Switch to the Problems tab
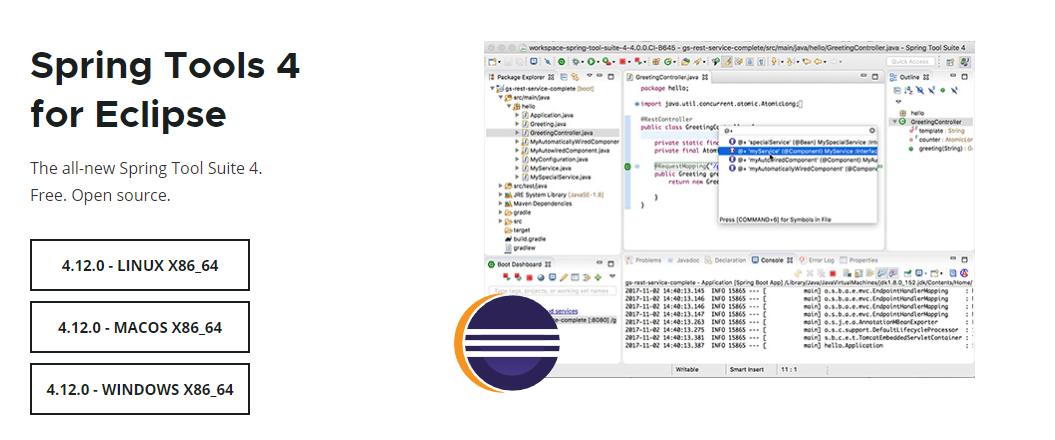The image size is (1055, 440). pyautogui.click(x=643, y=260)
